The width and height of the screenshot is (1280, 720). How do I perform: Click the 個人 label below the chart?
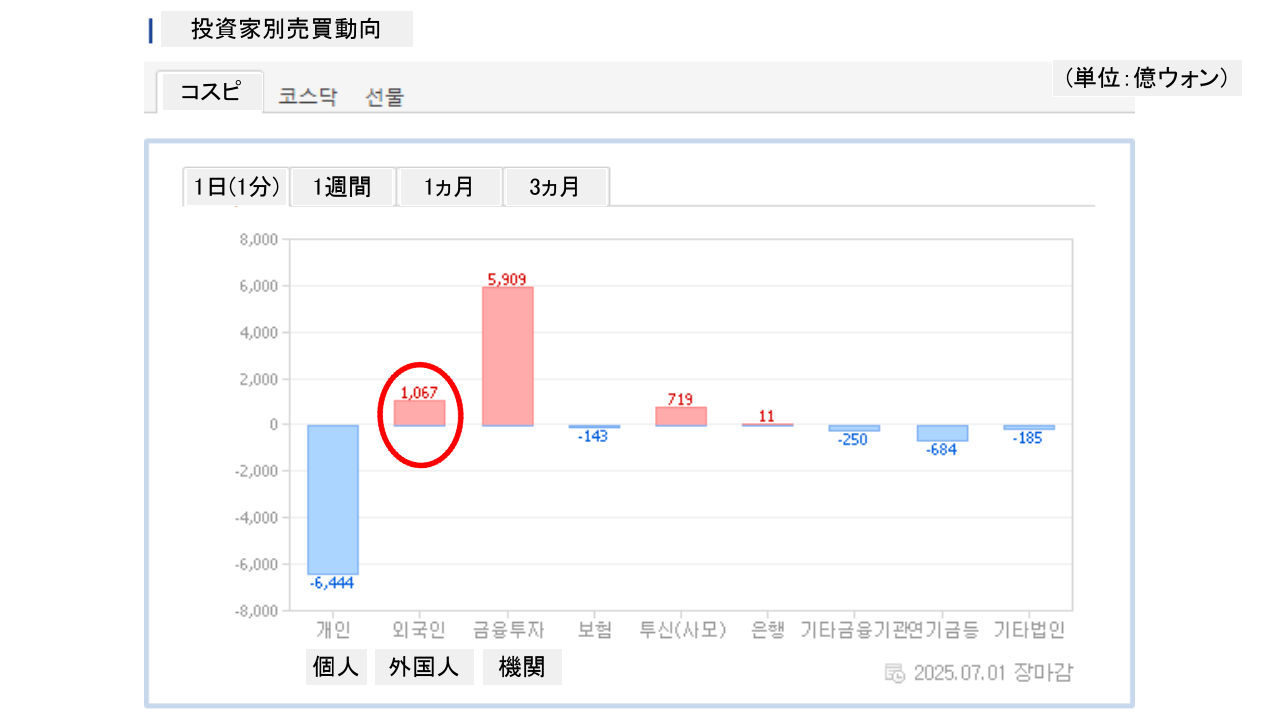click(336, 667)
